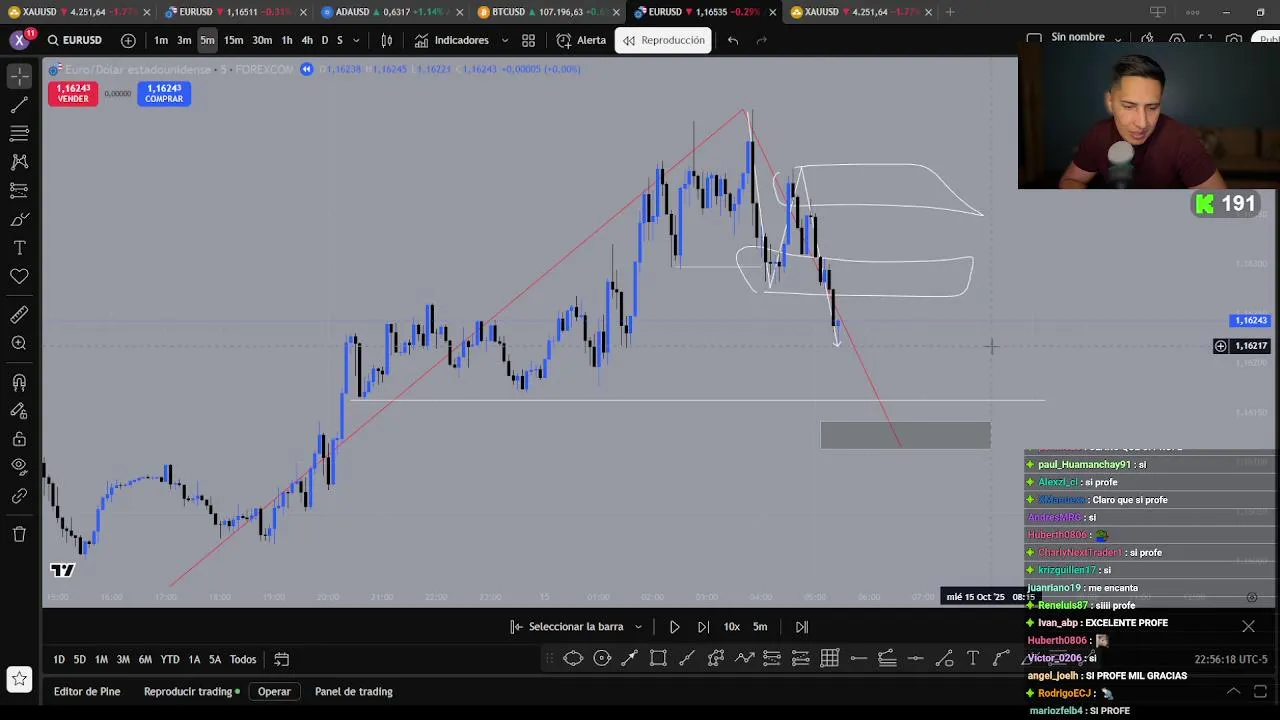Select the trend line drawing tool
The height and width of the screenshot is (720, 1280).
(x=19, y=104)
